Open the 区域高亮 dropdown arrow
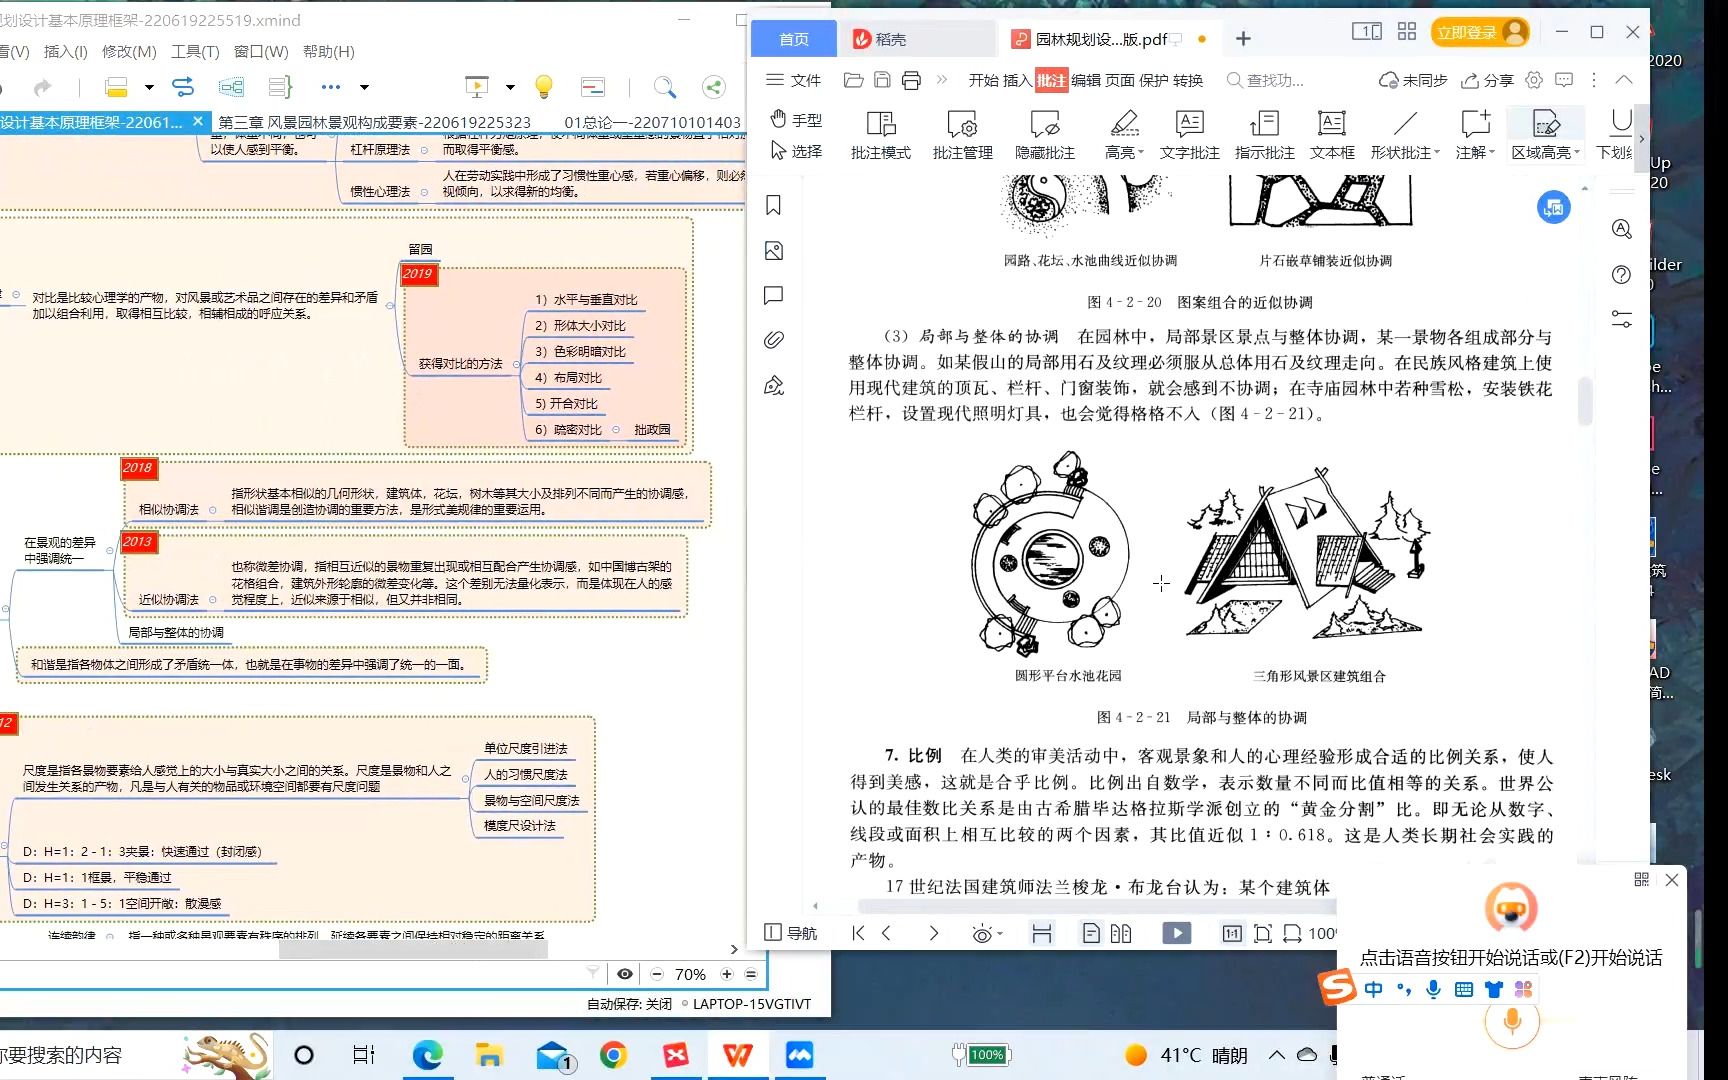The width and height of the screenshot is (1728, 1080). tap(1578, 153)
